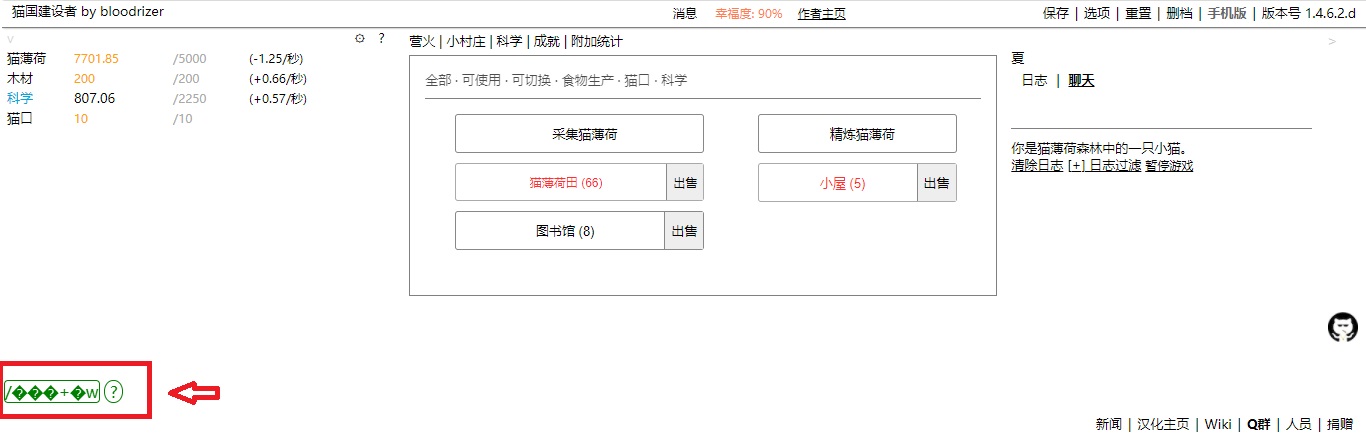1366x444 pixels.
Task: Open the GitHub cat icon link
Action: (1341, 327)
